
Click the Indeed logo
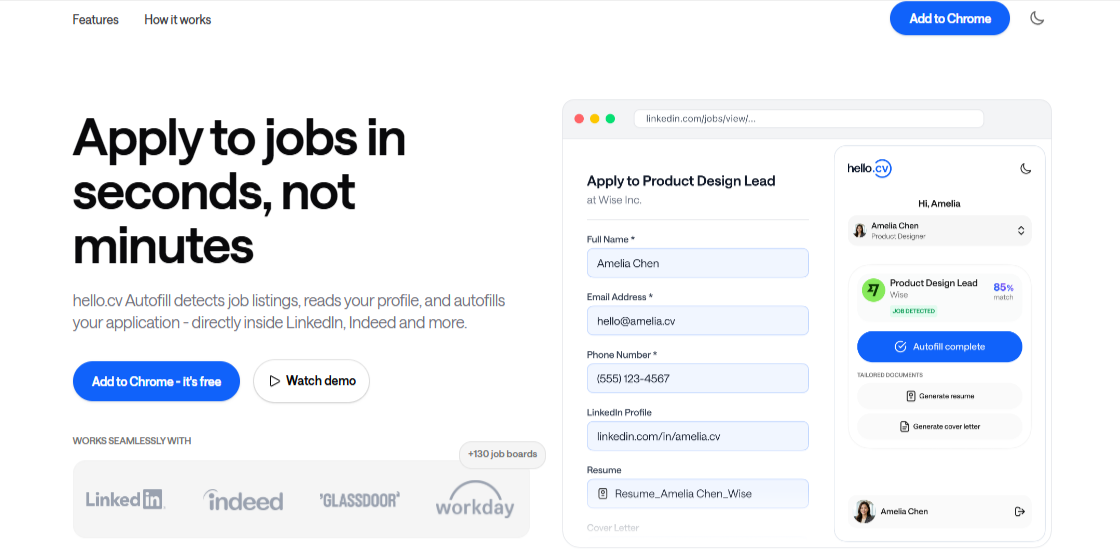(243, 500)
